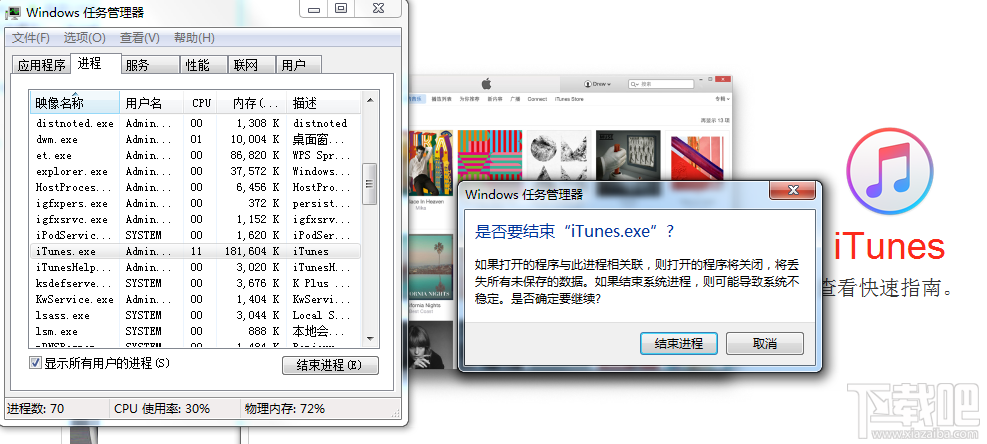Screen dimensions: 987x444
Task: Select the iTunesHelp... process row
Action: [x=195, y=267]
